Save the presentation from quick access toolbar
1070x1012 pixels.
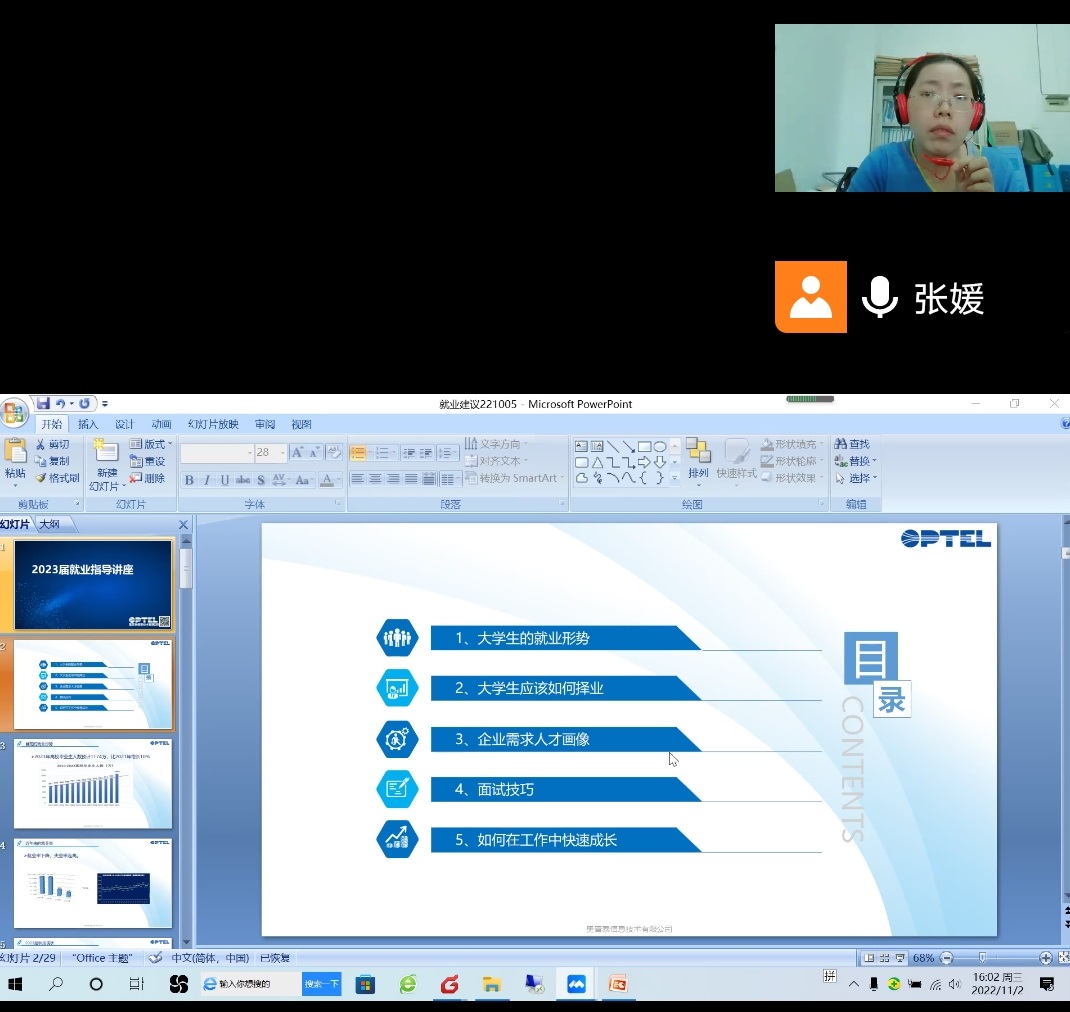43,404
